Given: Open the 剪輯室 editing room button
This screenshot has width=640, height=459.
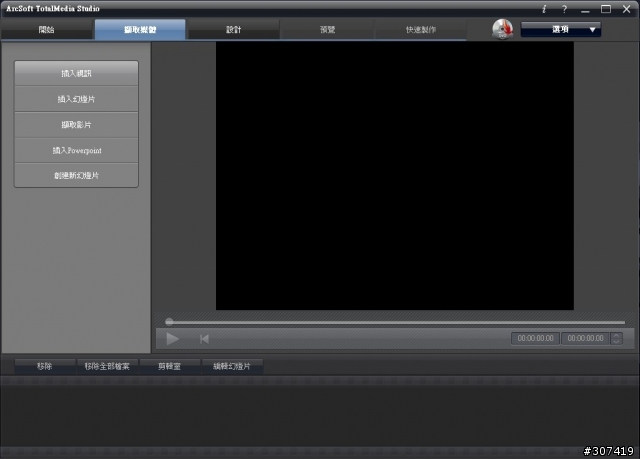Looking at the screenshot, I should (x=170, y=366).
